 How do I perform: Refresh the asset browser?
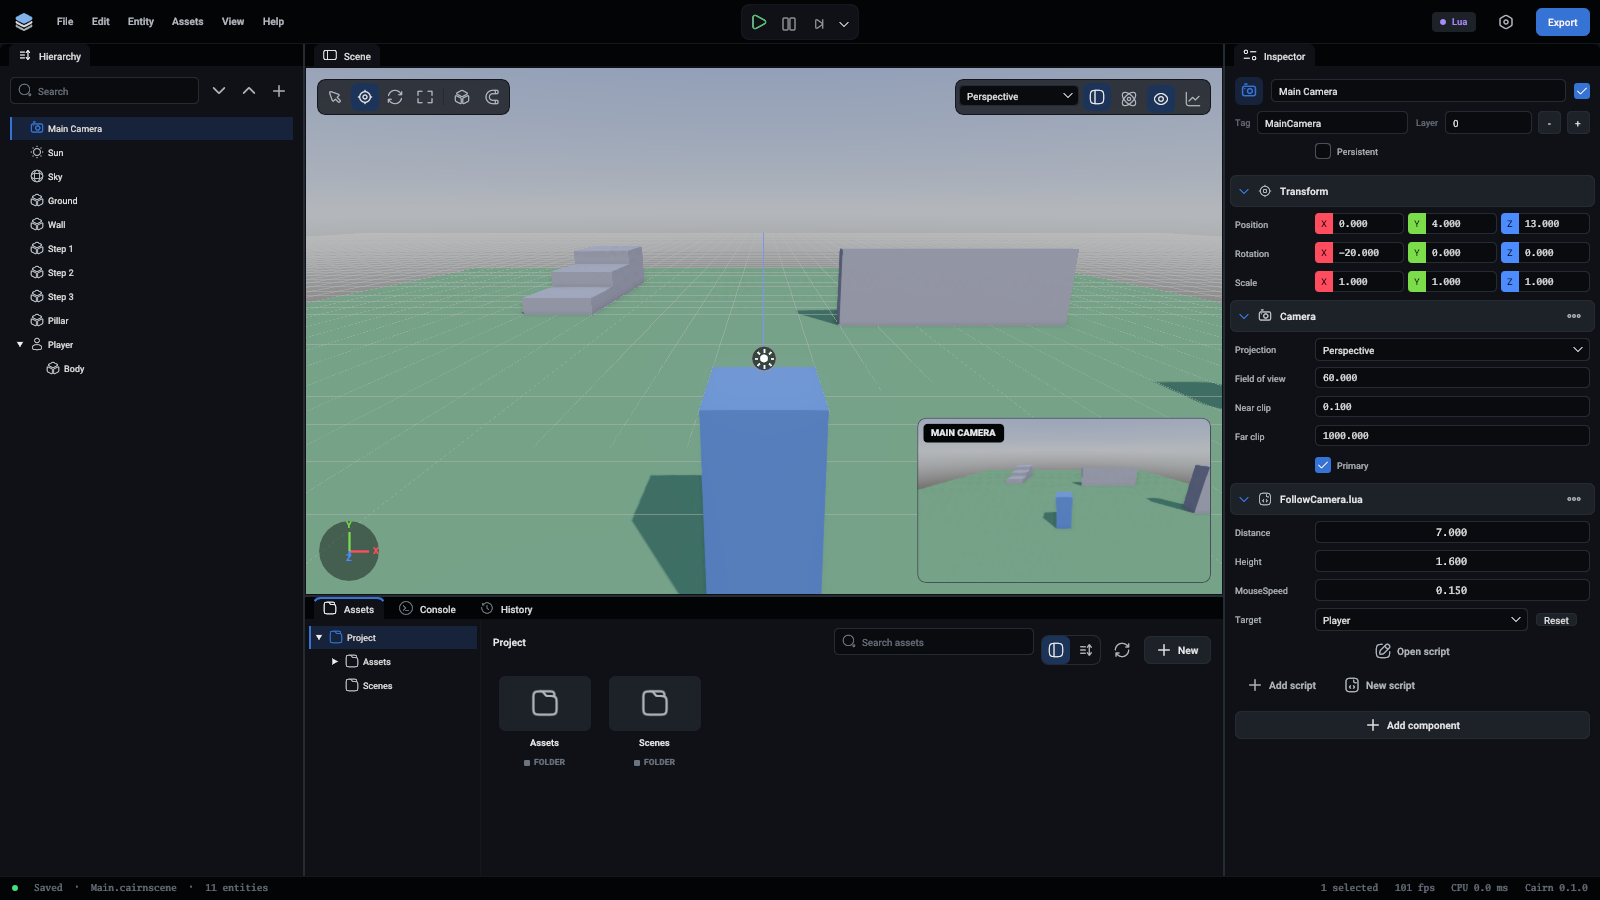[1122, 650]
